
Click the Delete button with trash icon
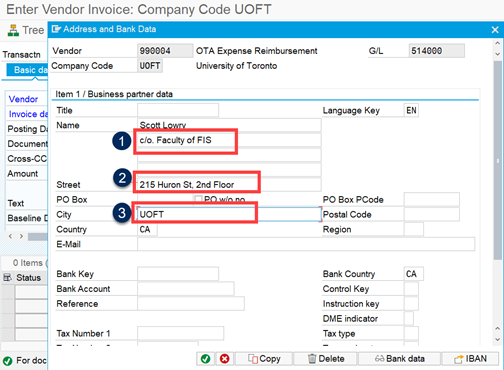(326, 359)
